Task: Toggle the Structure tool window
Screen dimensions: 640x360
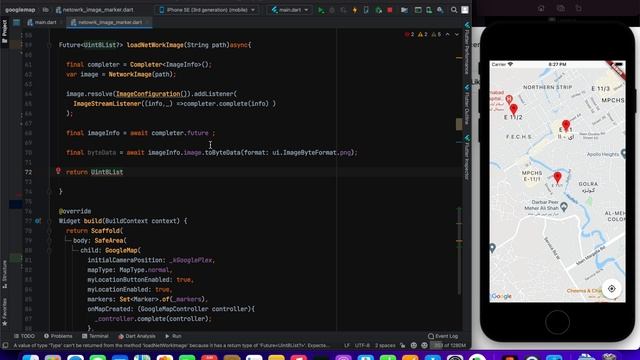Action: [4, 274]
